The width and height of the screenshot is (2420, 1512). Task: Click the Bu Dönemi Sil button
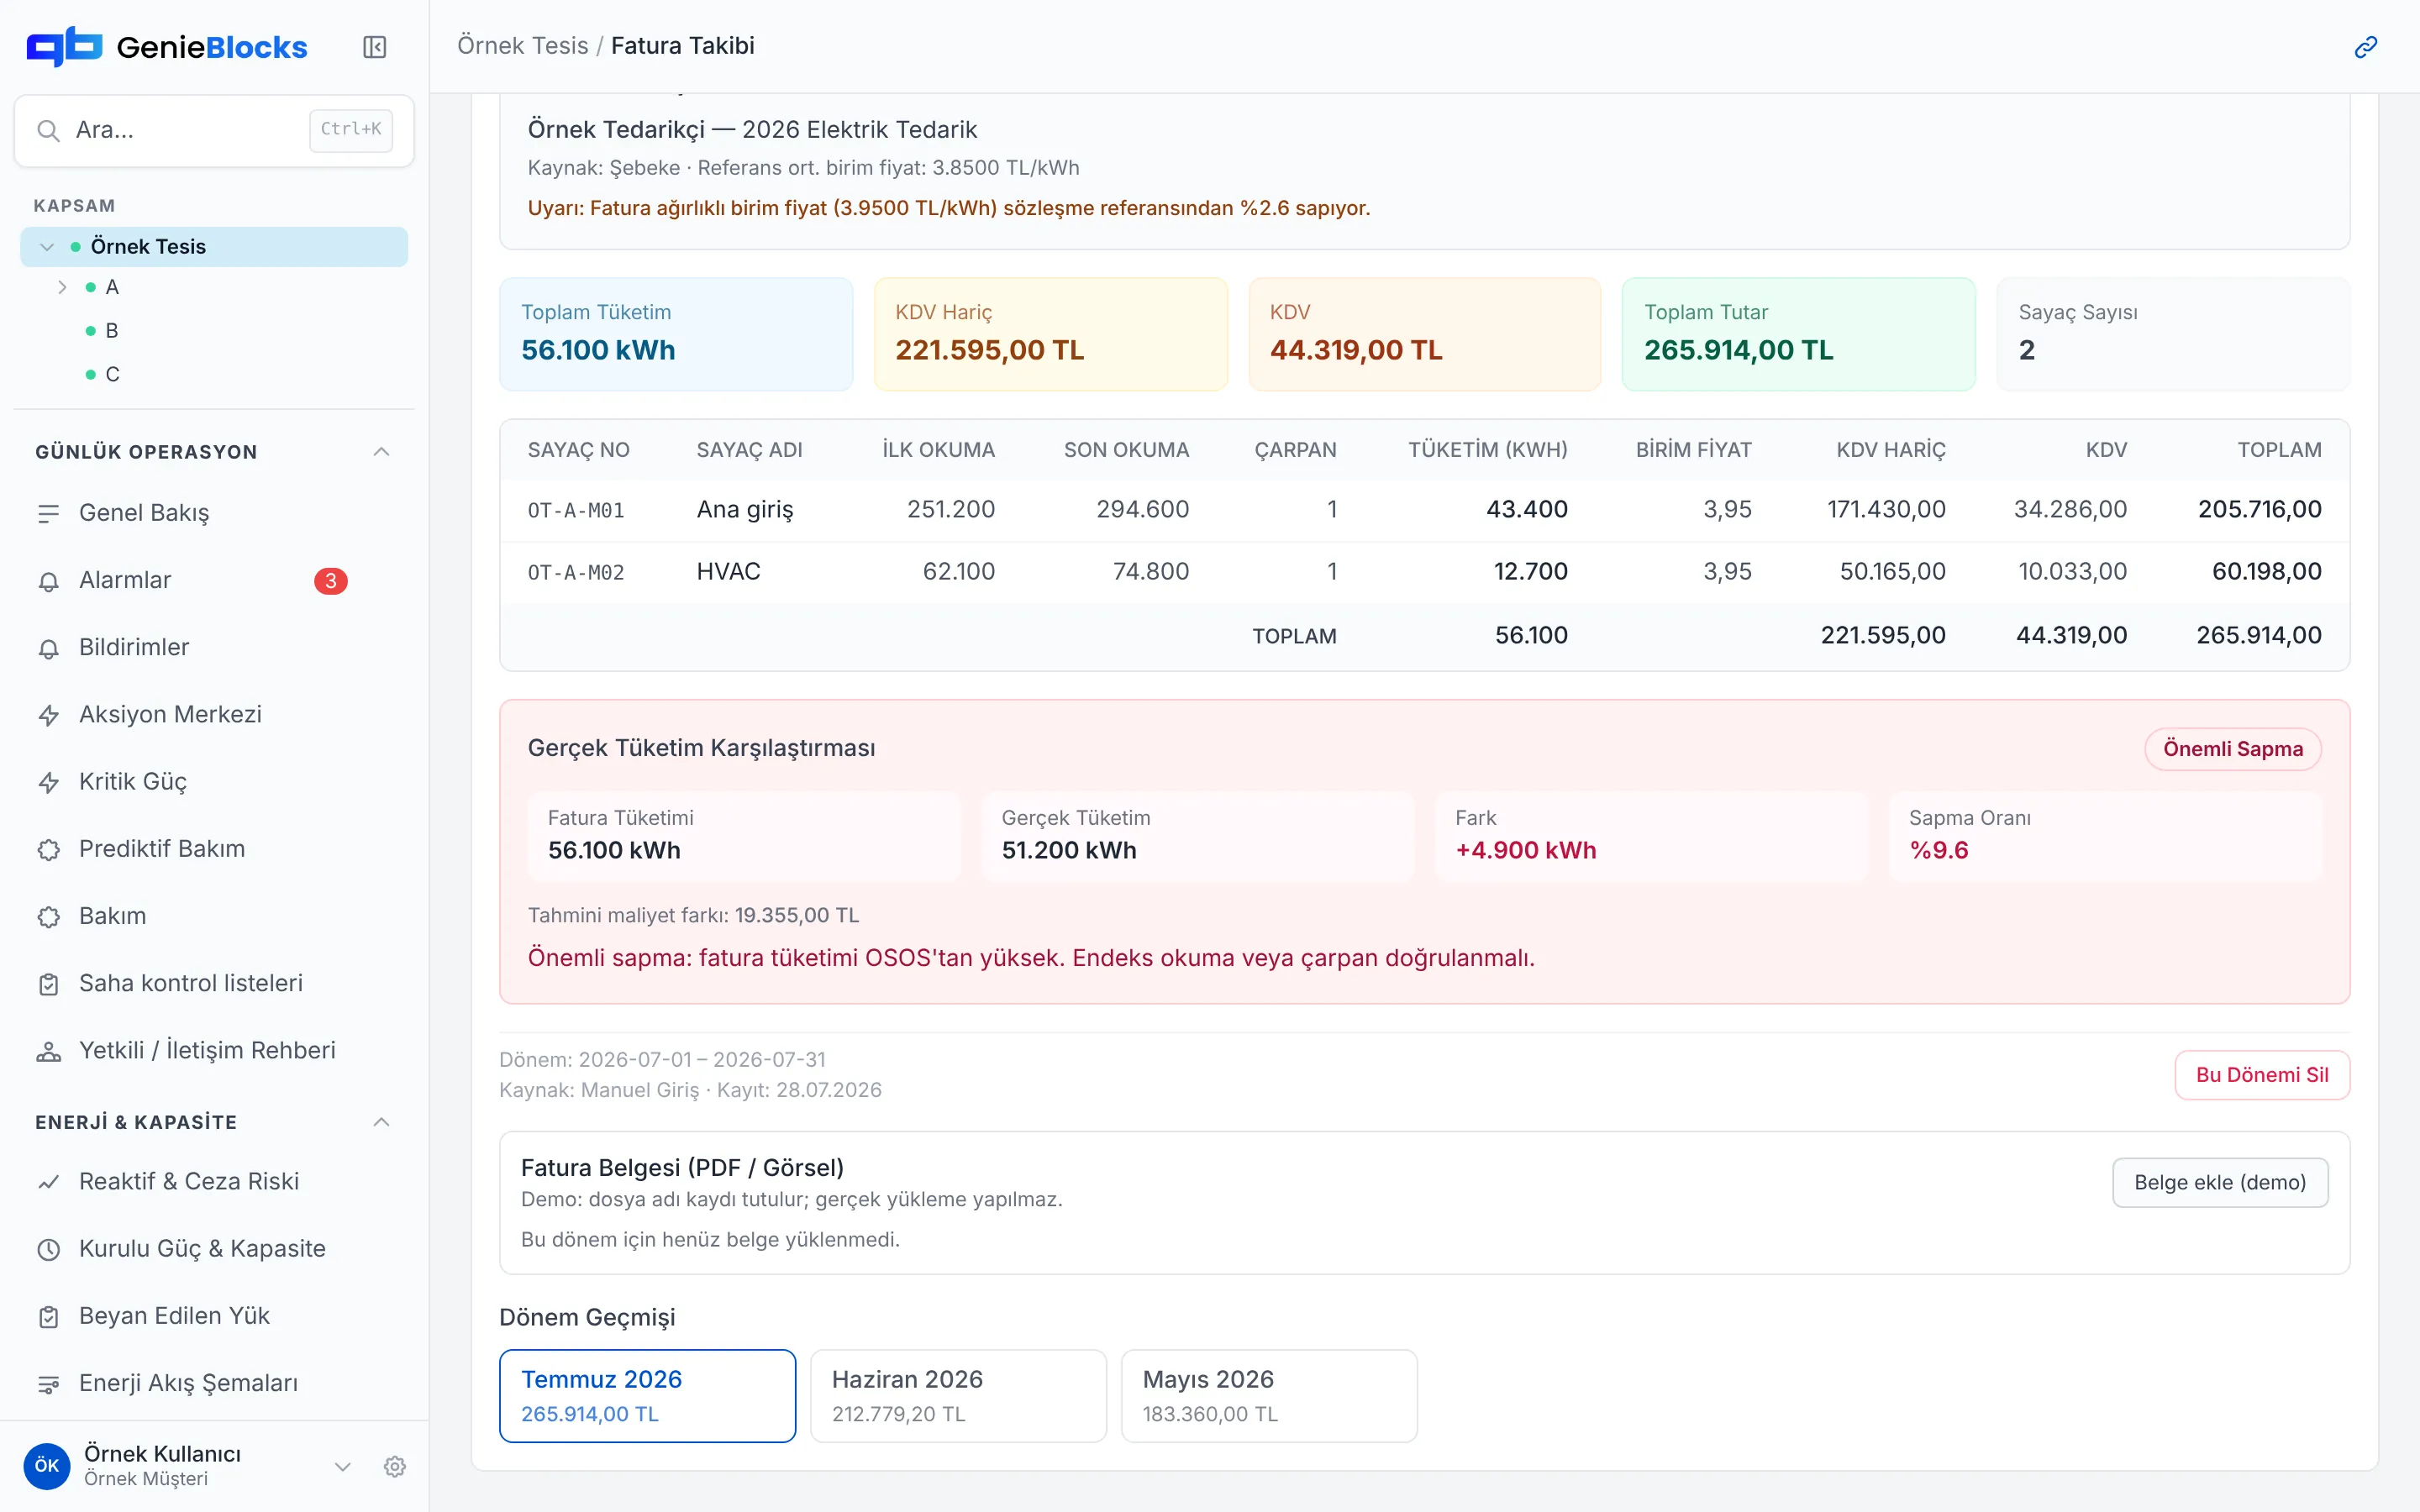[2262, 1075]
